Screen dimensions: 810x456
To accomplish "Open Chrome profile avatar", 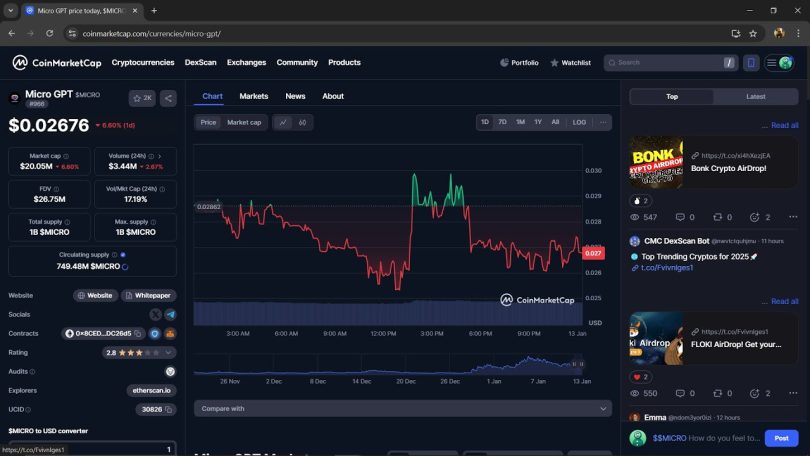I will 779,34.
